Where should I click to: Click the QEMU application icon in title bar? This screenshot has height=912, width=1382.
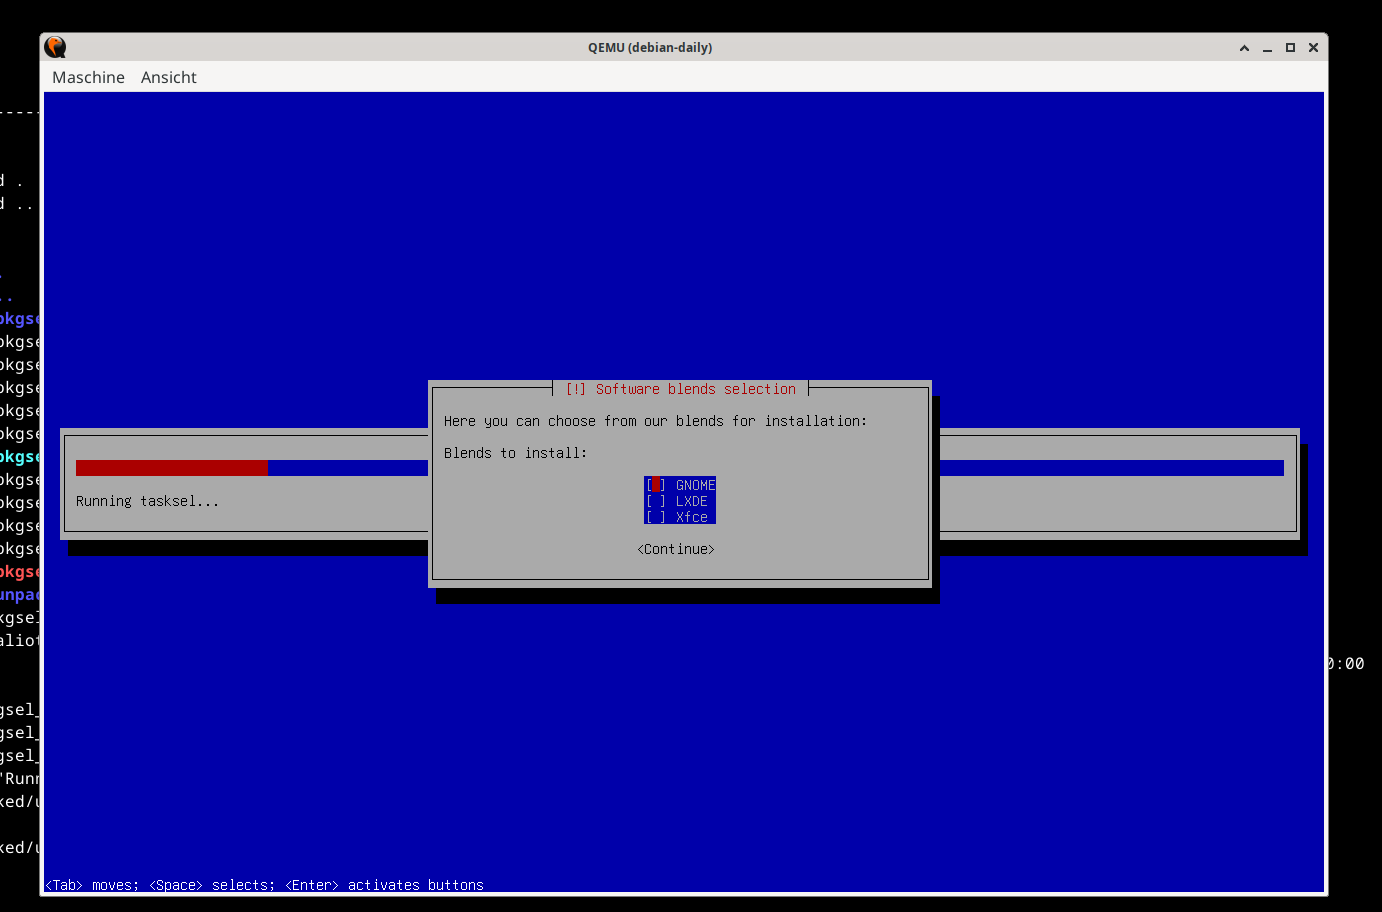(x=56, y=47)
